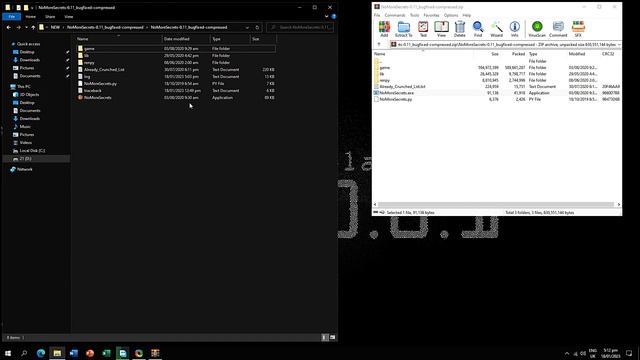Open the notification center icon
This screenshot has height=360, width=640.
click(629, 353)
